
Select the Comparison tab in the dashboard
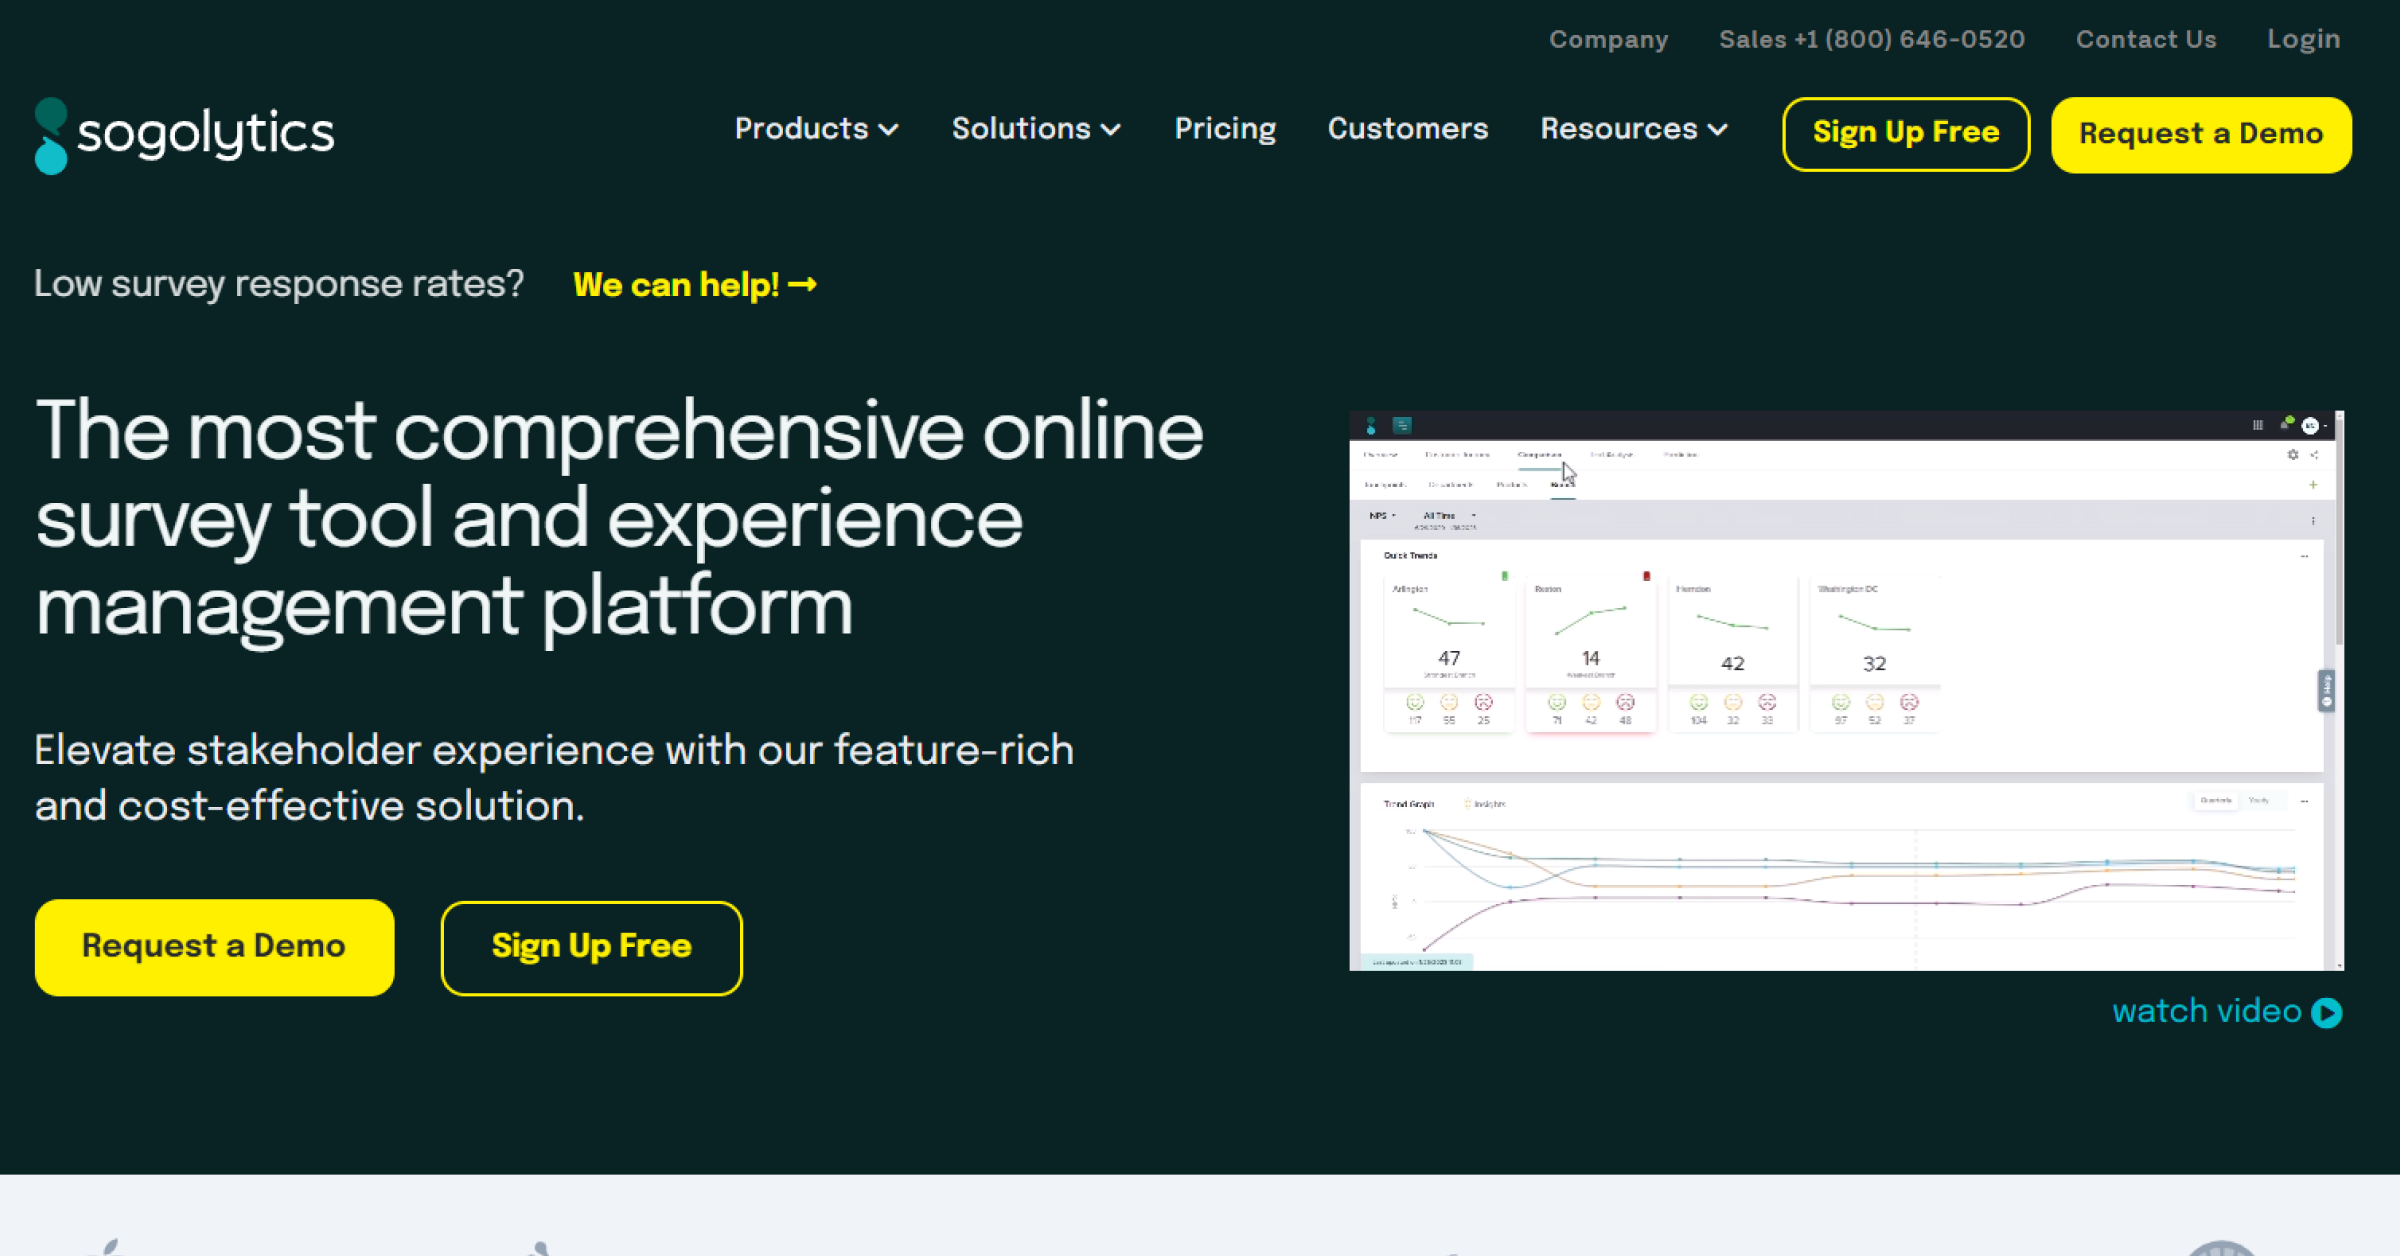pos(1540,454)
